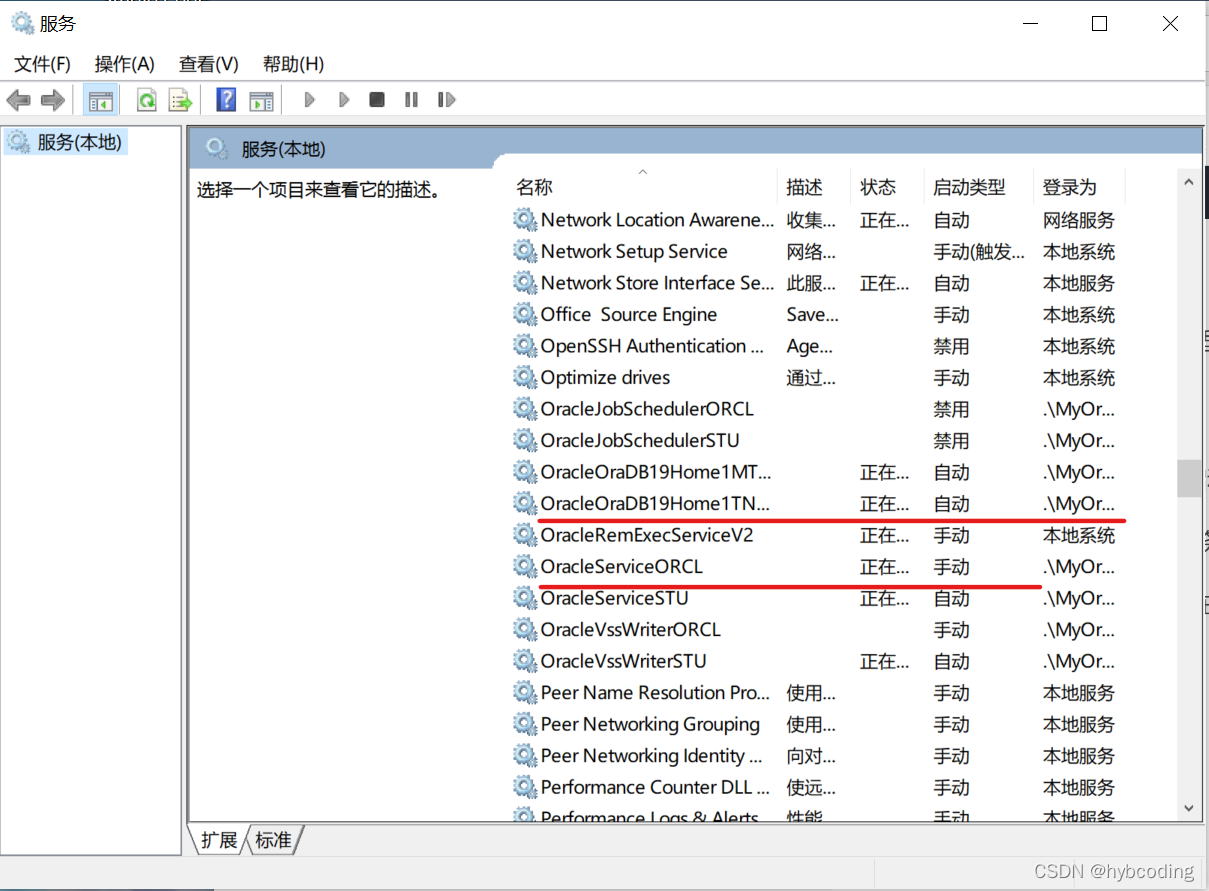
Task: Click the Stop service square icon
Action: point(377,100)
